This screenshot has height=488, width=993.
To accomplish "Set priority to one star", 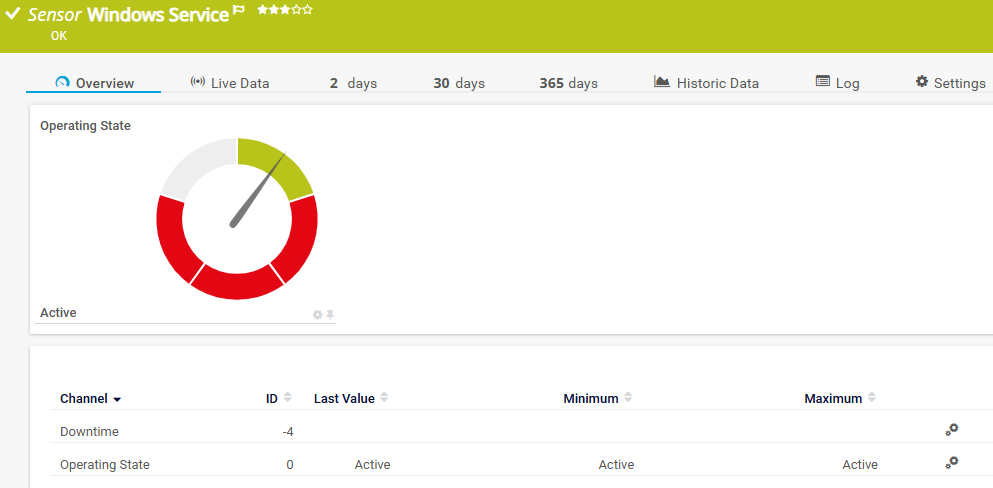I will tap(262, 10).
